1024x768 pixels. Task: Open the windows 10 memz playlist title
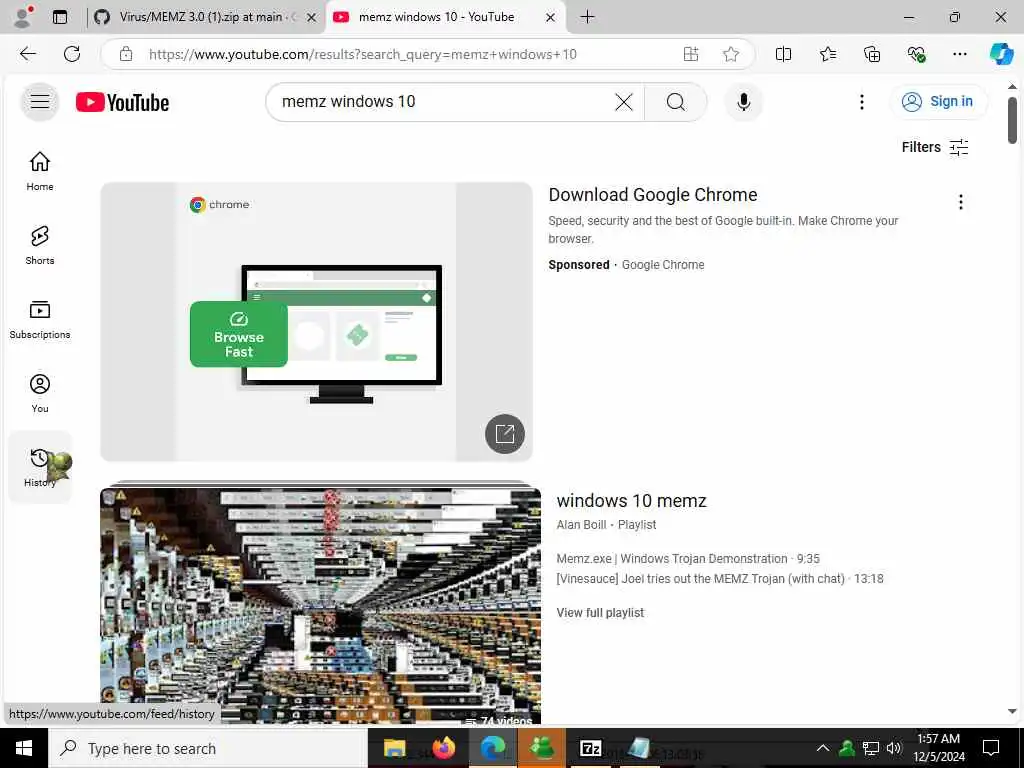coord(631,501)
